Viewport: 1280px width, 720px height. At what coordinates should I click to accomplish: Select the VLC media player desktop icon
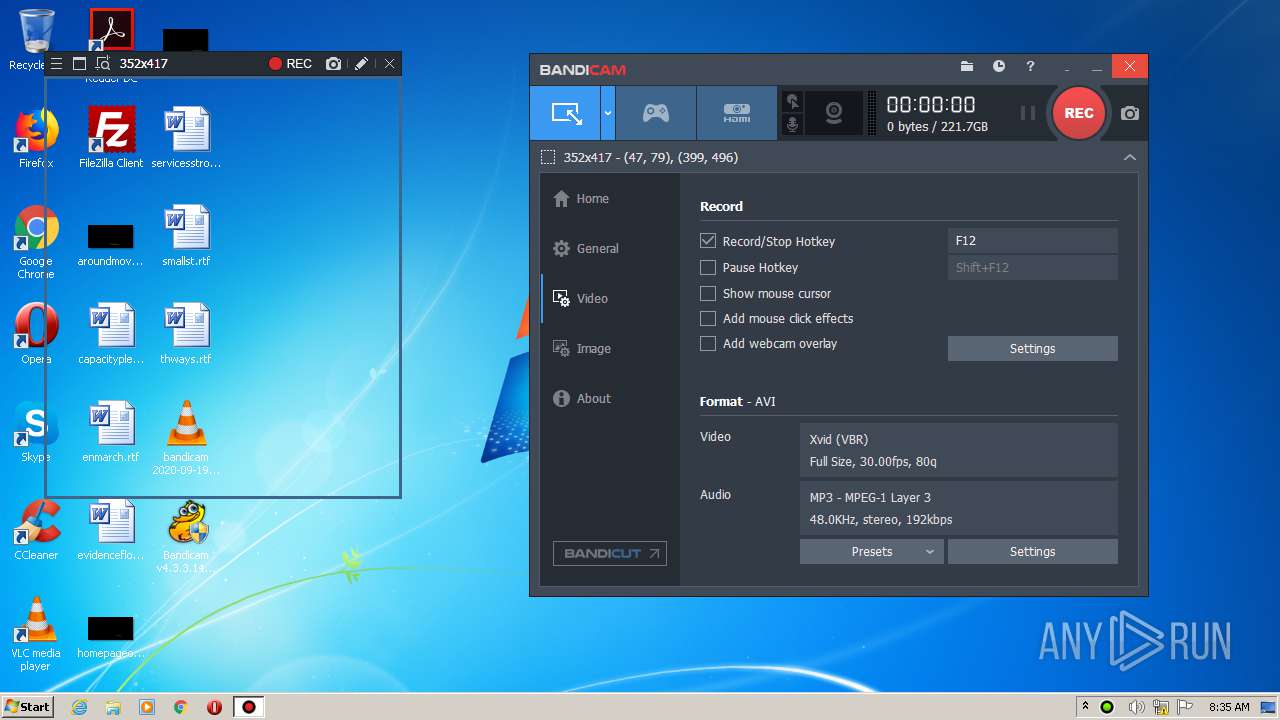click(36, 634)
